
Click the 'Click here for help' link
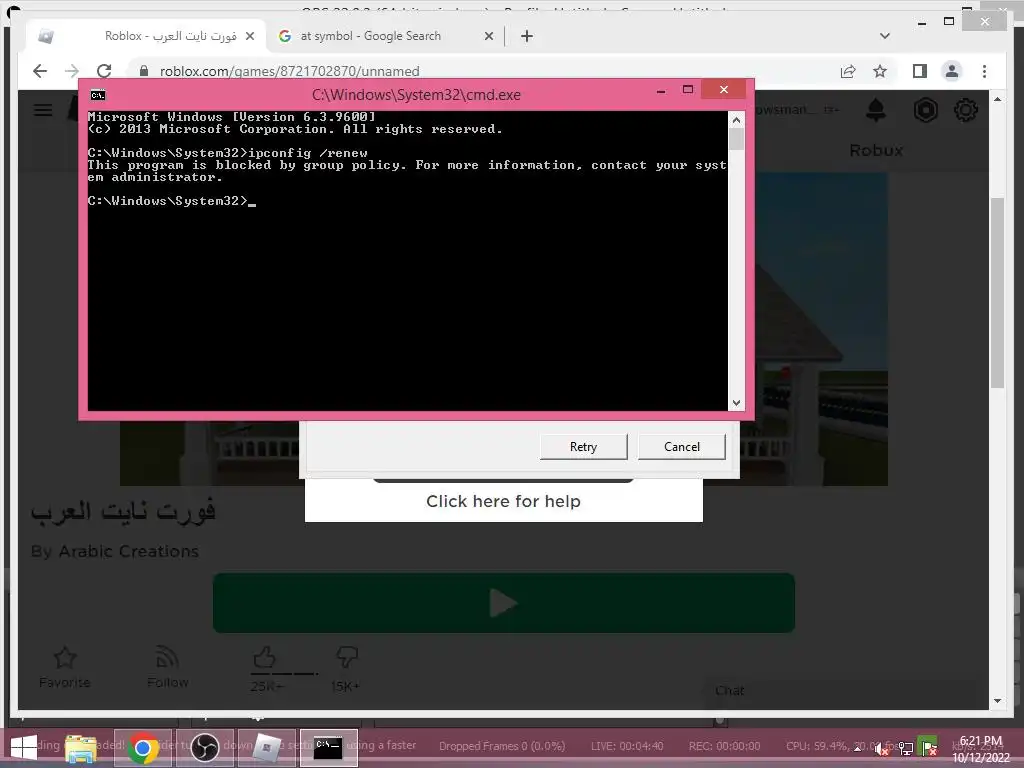(504, 501)
